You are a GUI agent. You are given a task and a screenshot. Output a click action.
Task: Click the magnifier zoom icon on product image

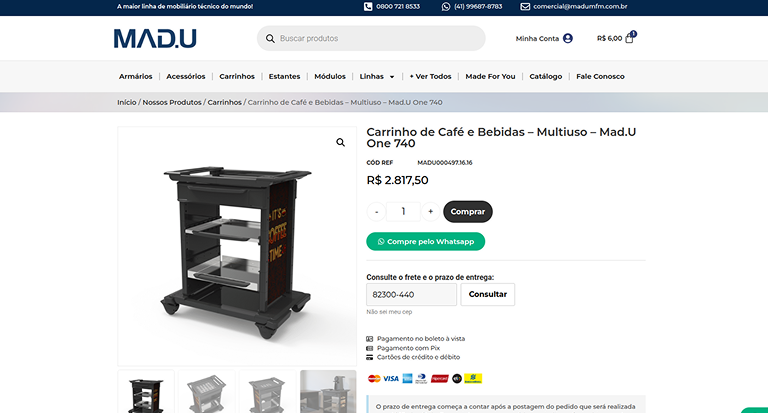340,143
